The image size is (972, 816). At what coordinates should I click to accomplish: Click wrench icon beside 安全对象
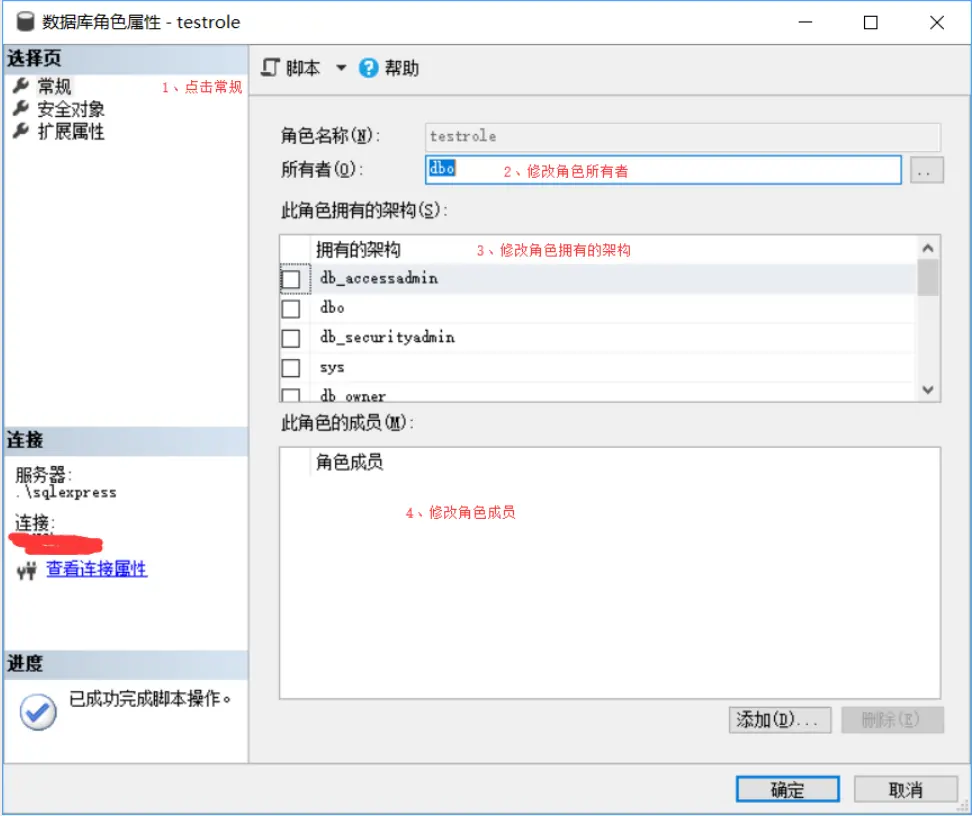[21, 109]
